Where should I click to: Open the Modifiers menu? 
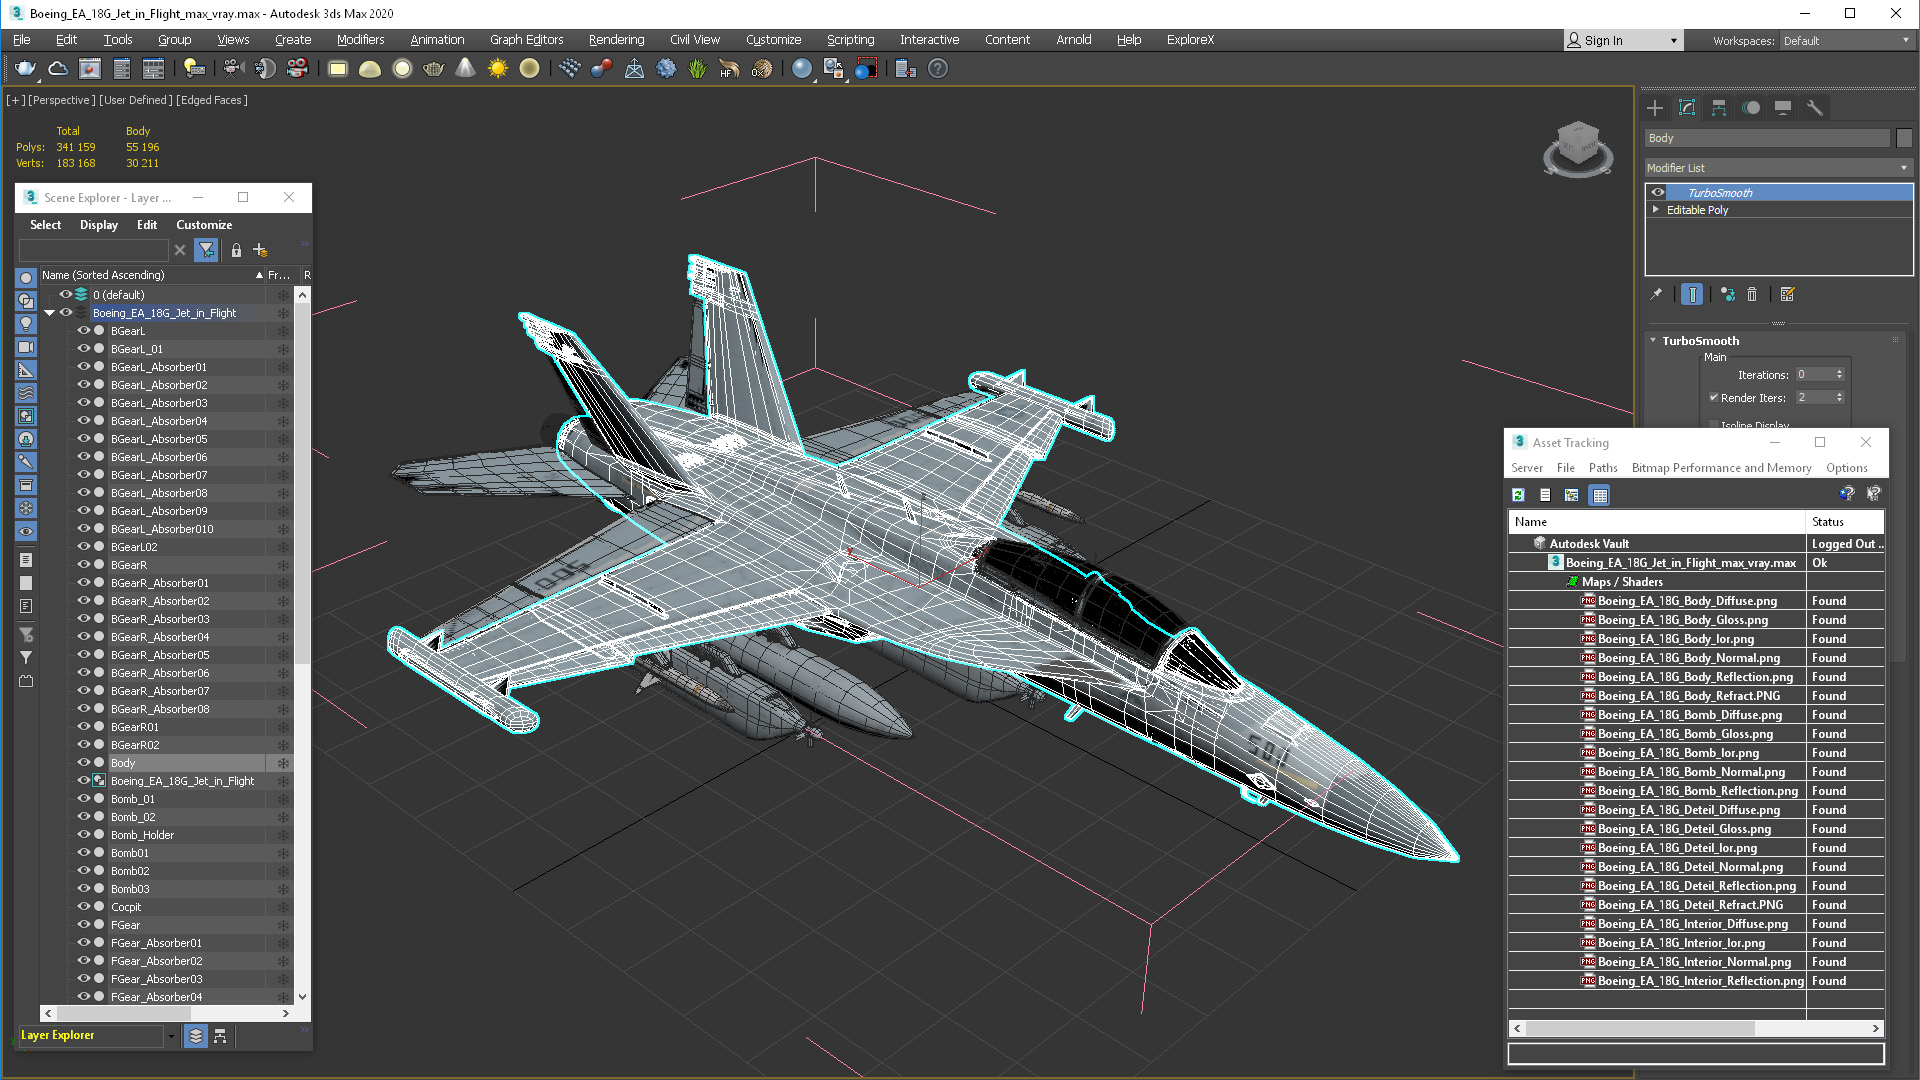[360, 40]
